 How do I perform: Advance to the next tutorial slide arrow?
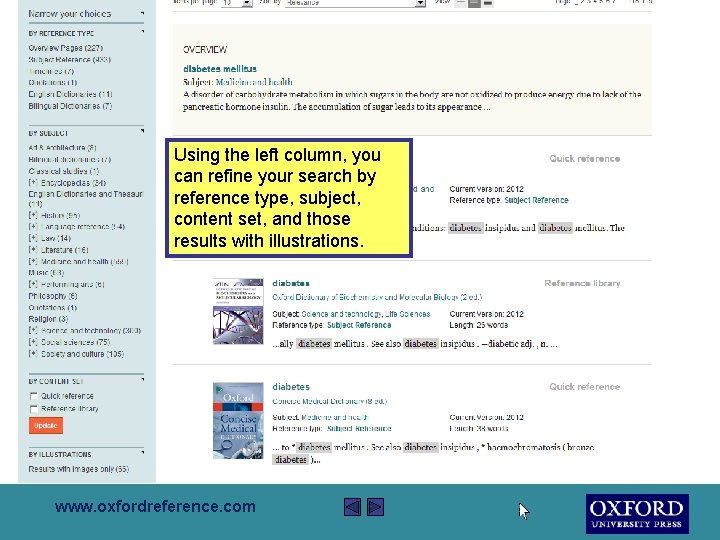tap(375, 507)
